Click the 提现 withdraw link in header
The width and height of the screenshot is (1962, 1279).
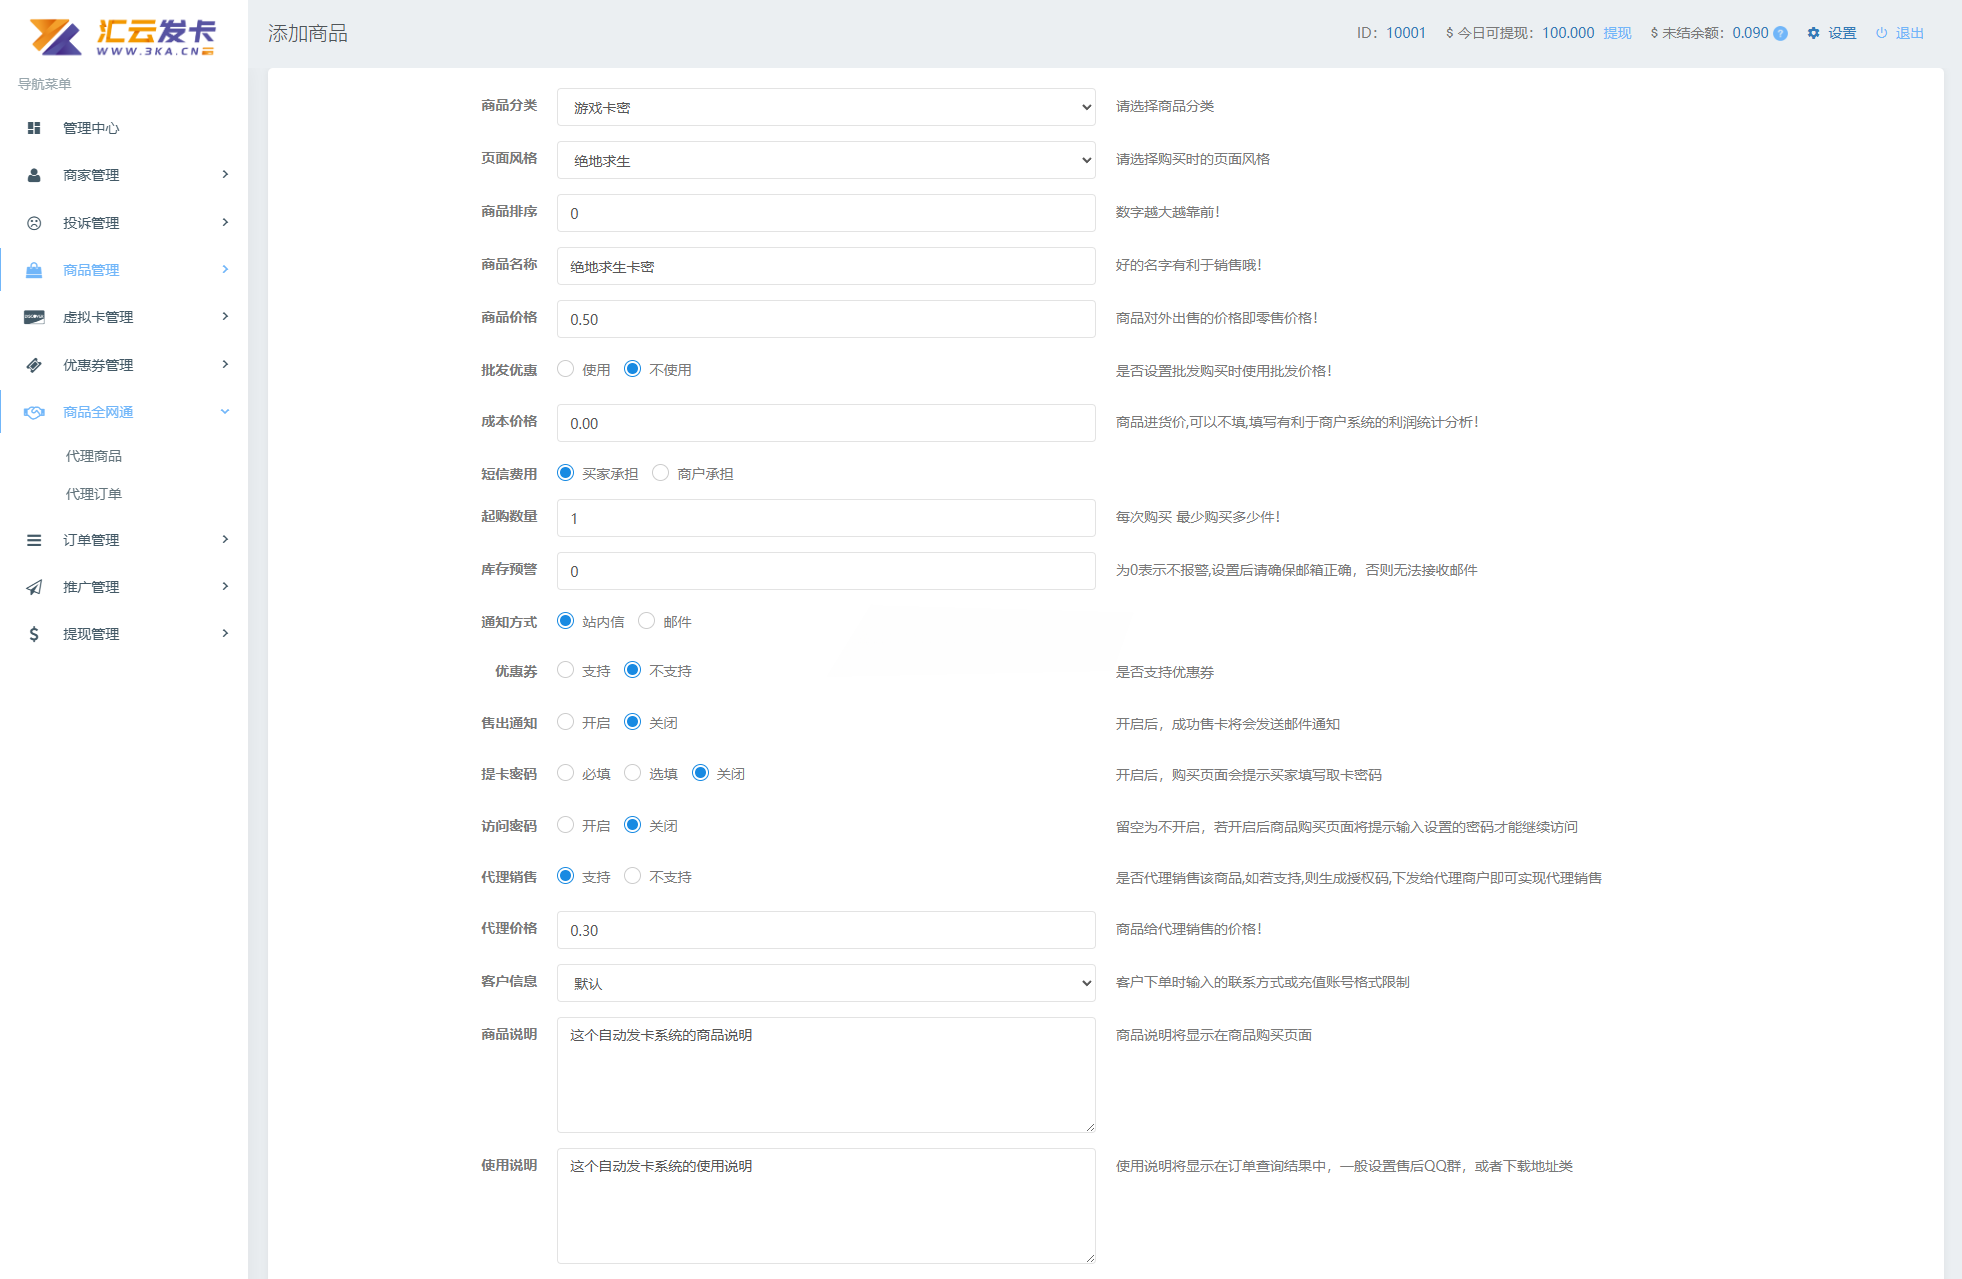1617,32
